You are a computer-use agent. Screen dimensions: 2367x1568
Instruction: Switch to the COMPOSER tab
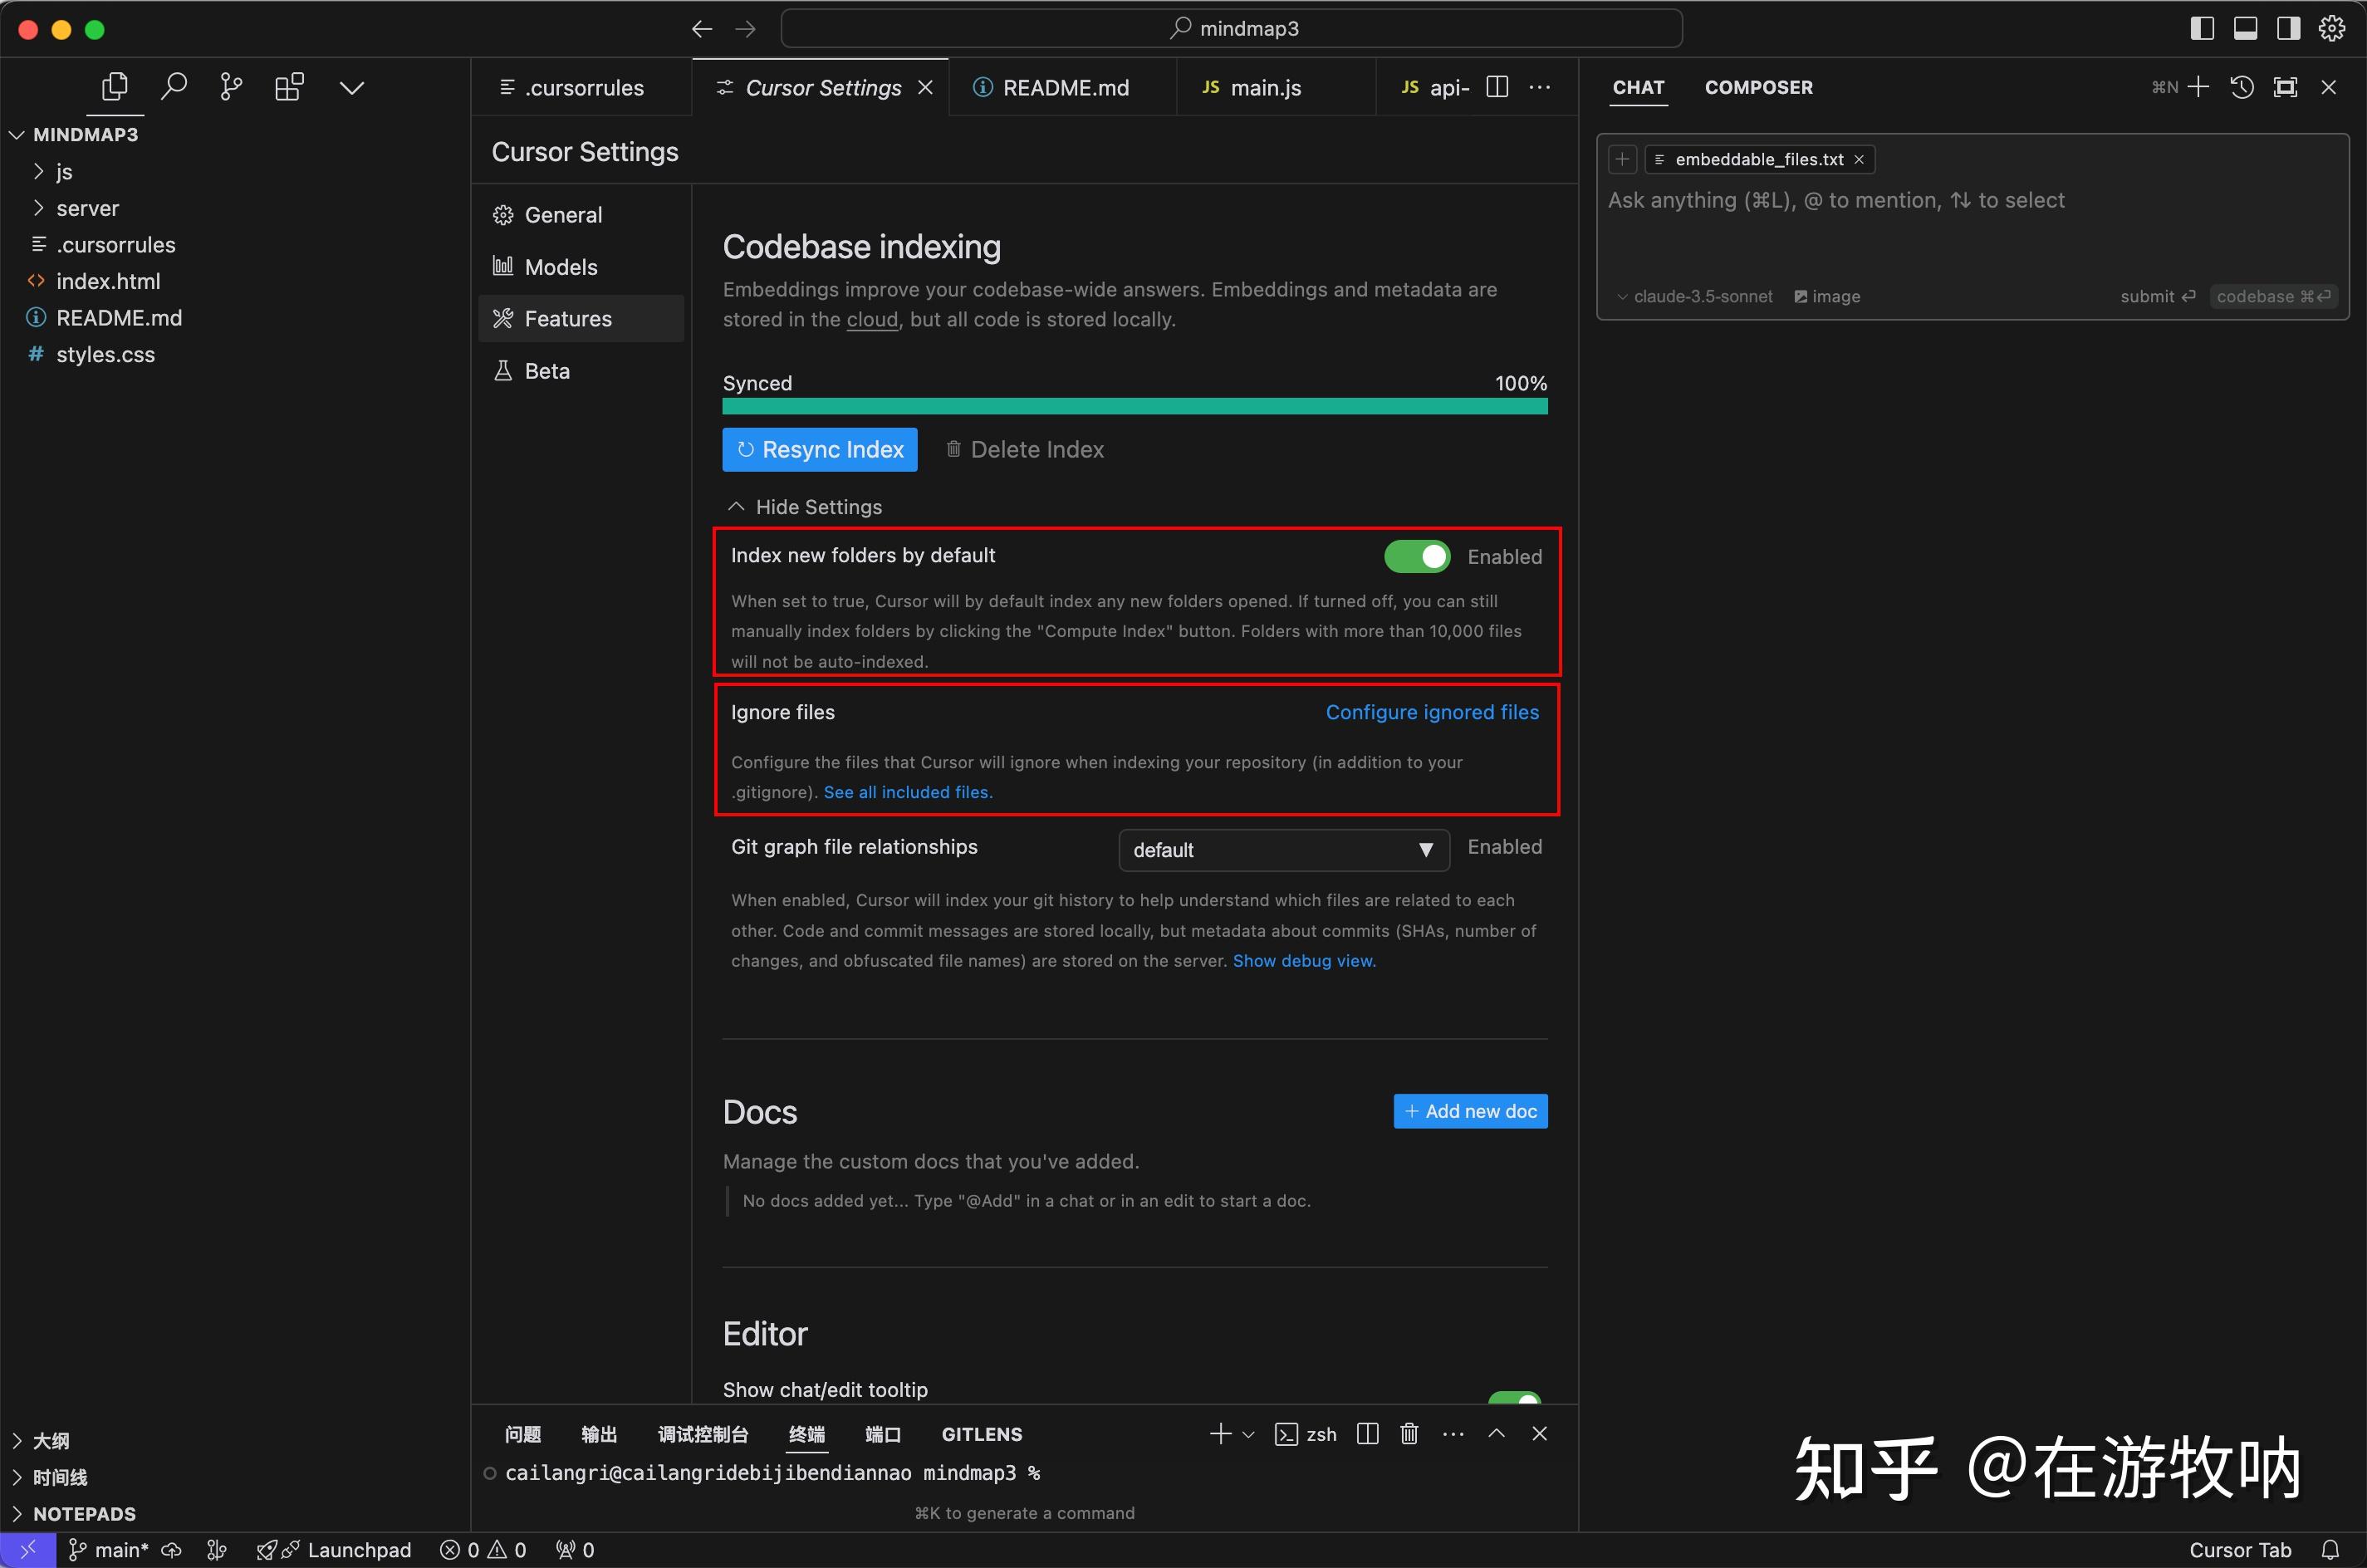(1758, 87)
